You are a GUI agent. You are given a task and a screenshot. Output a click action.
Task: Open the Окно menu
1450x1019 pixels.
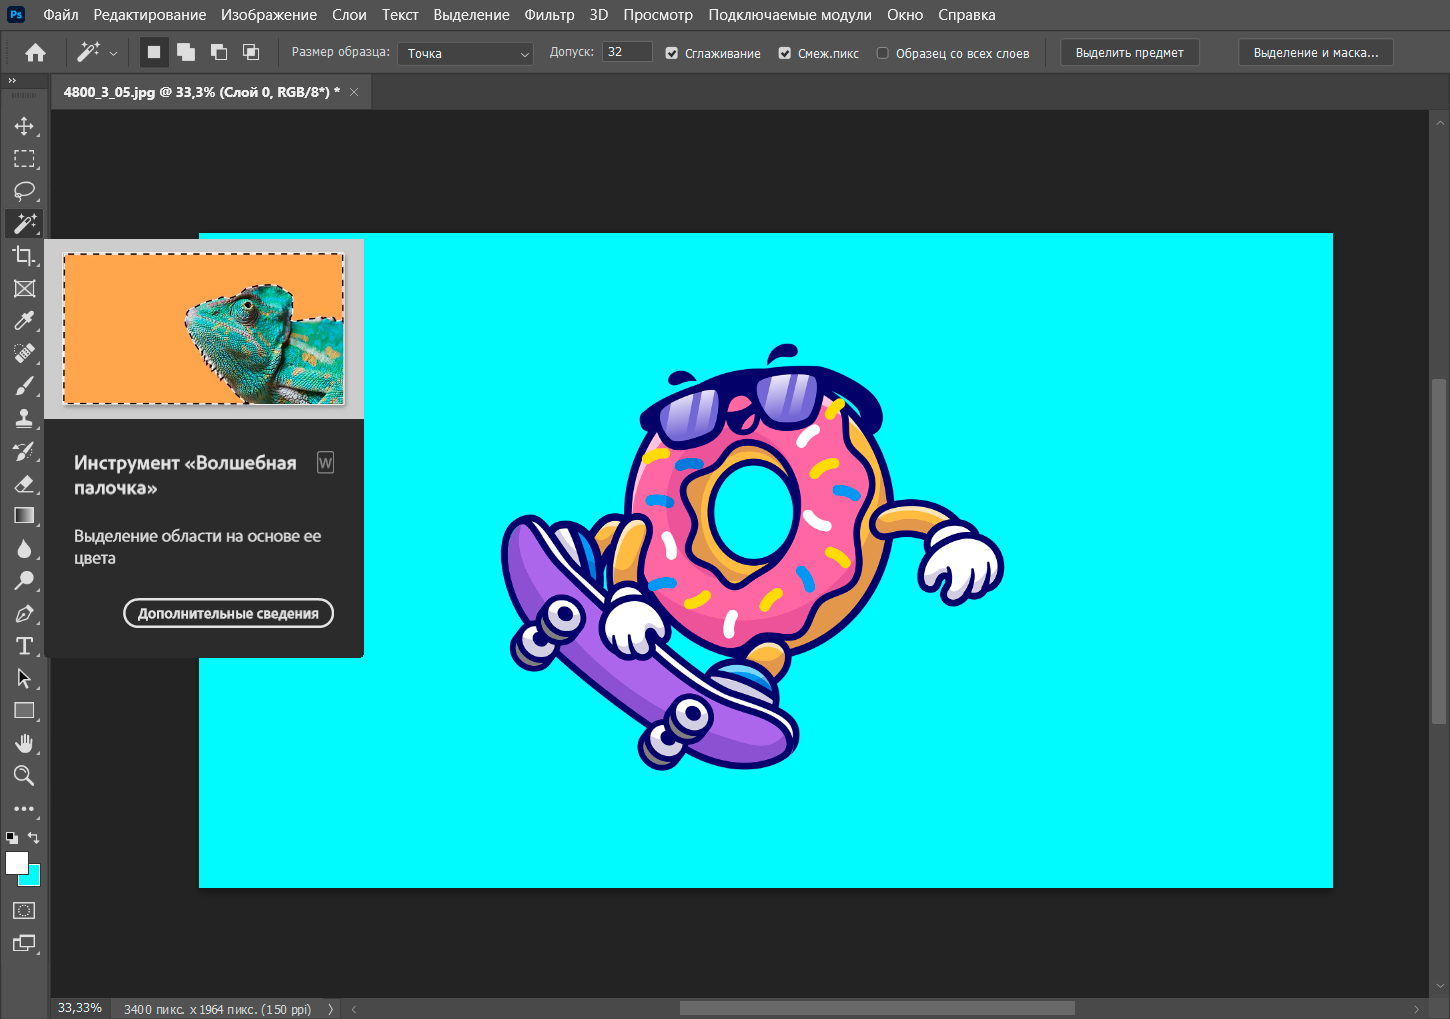click(905, 15)
